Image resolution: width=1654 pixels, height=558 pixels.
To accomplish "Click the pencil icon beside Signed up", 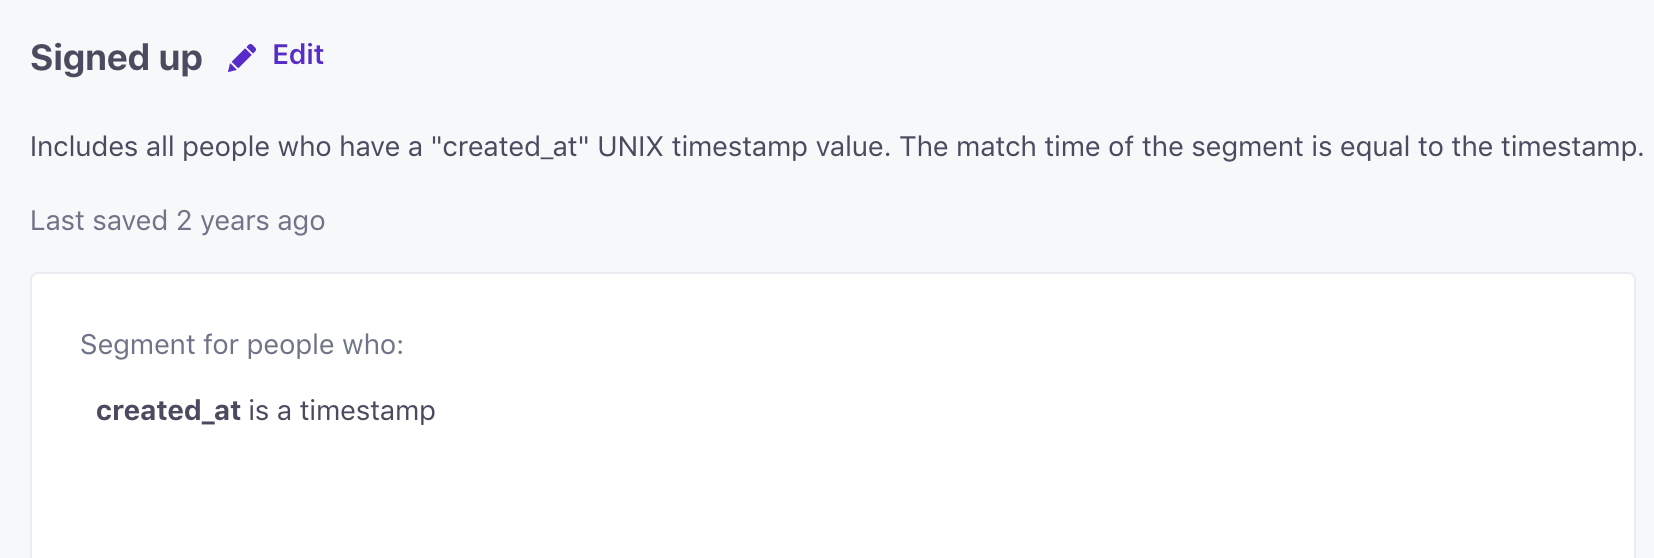I will [242, 58].
